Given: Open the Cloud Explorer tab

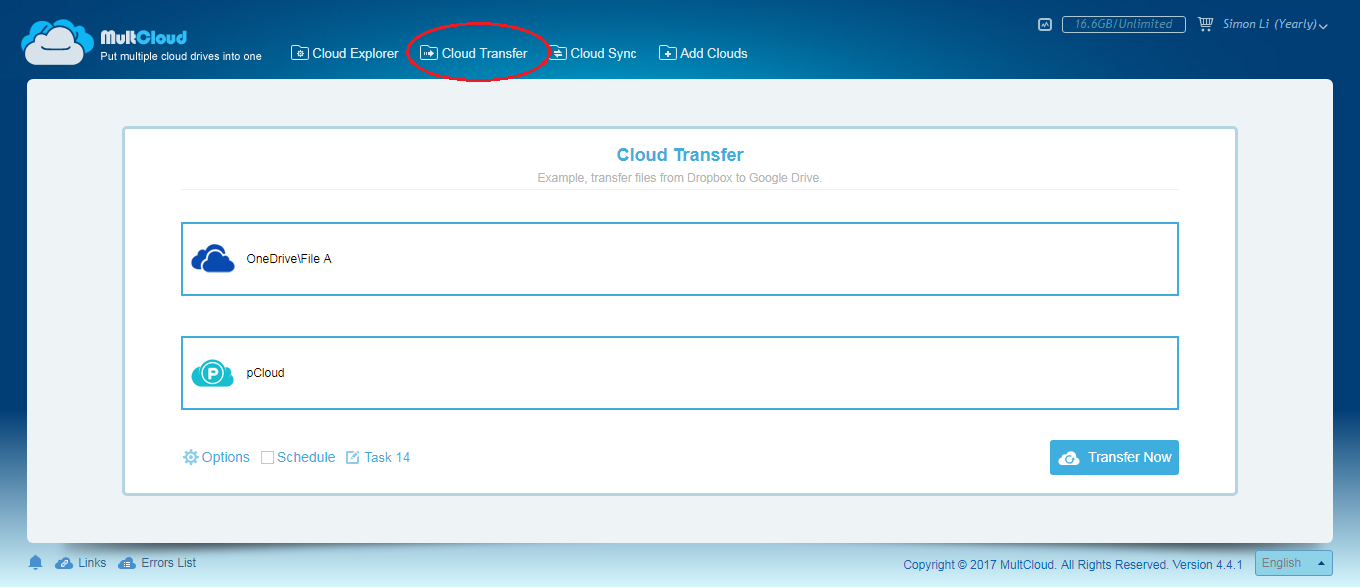Looking at the screenshot, I should [x=344, y=53].
